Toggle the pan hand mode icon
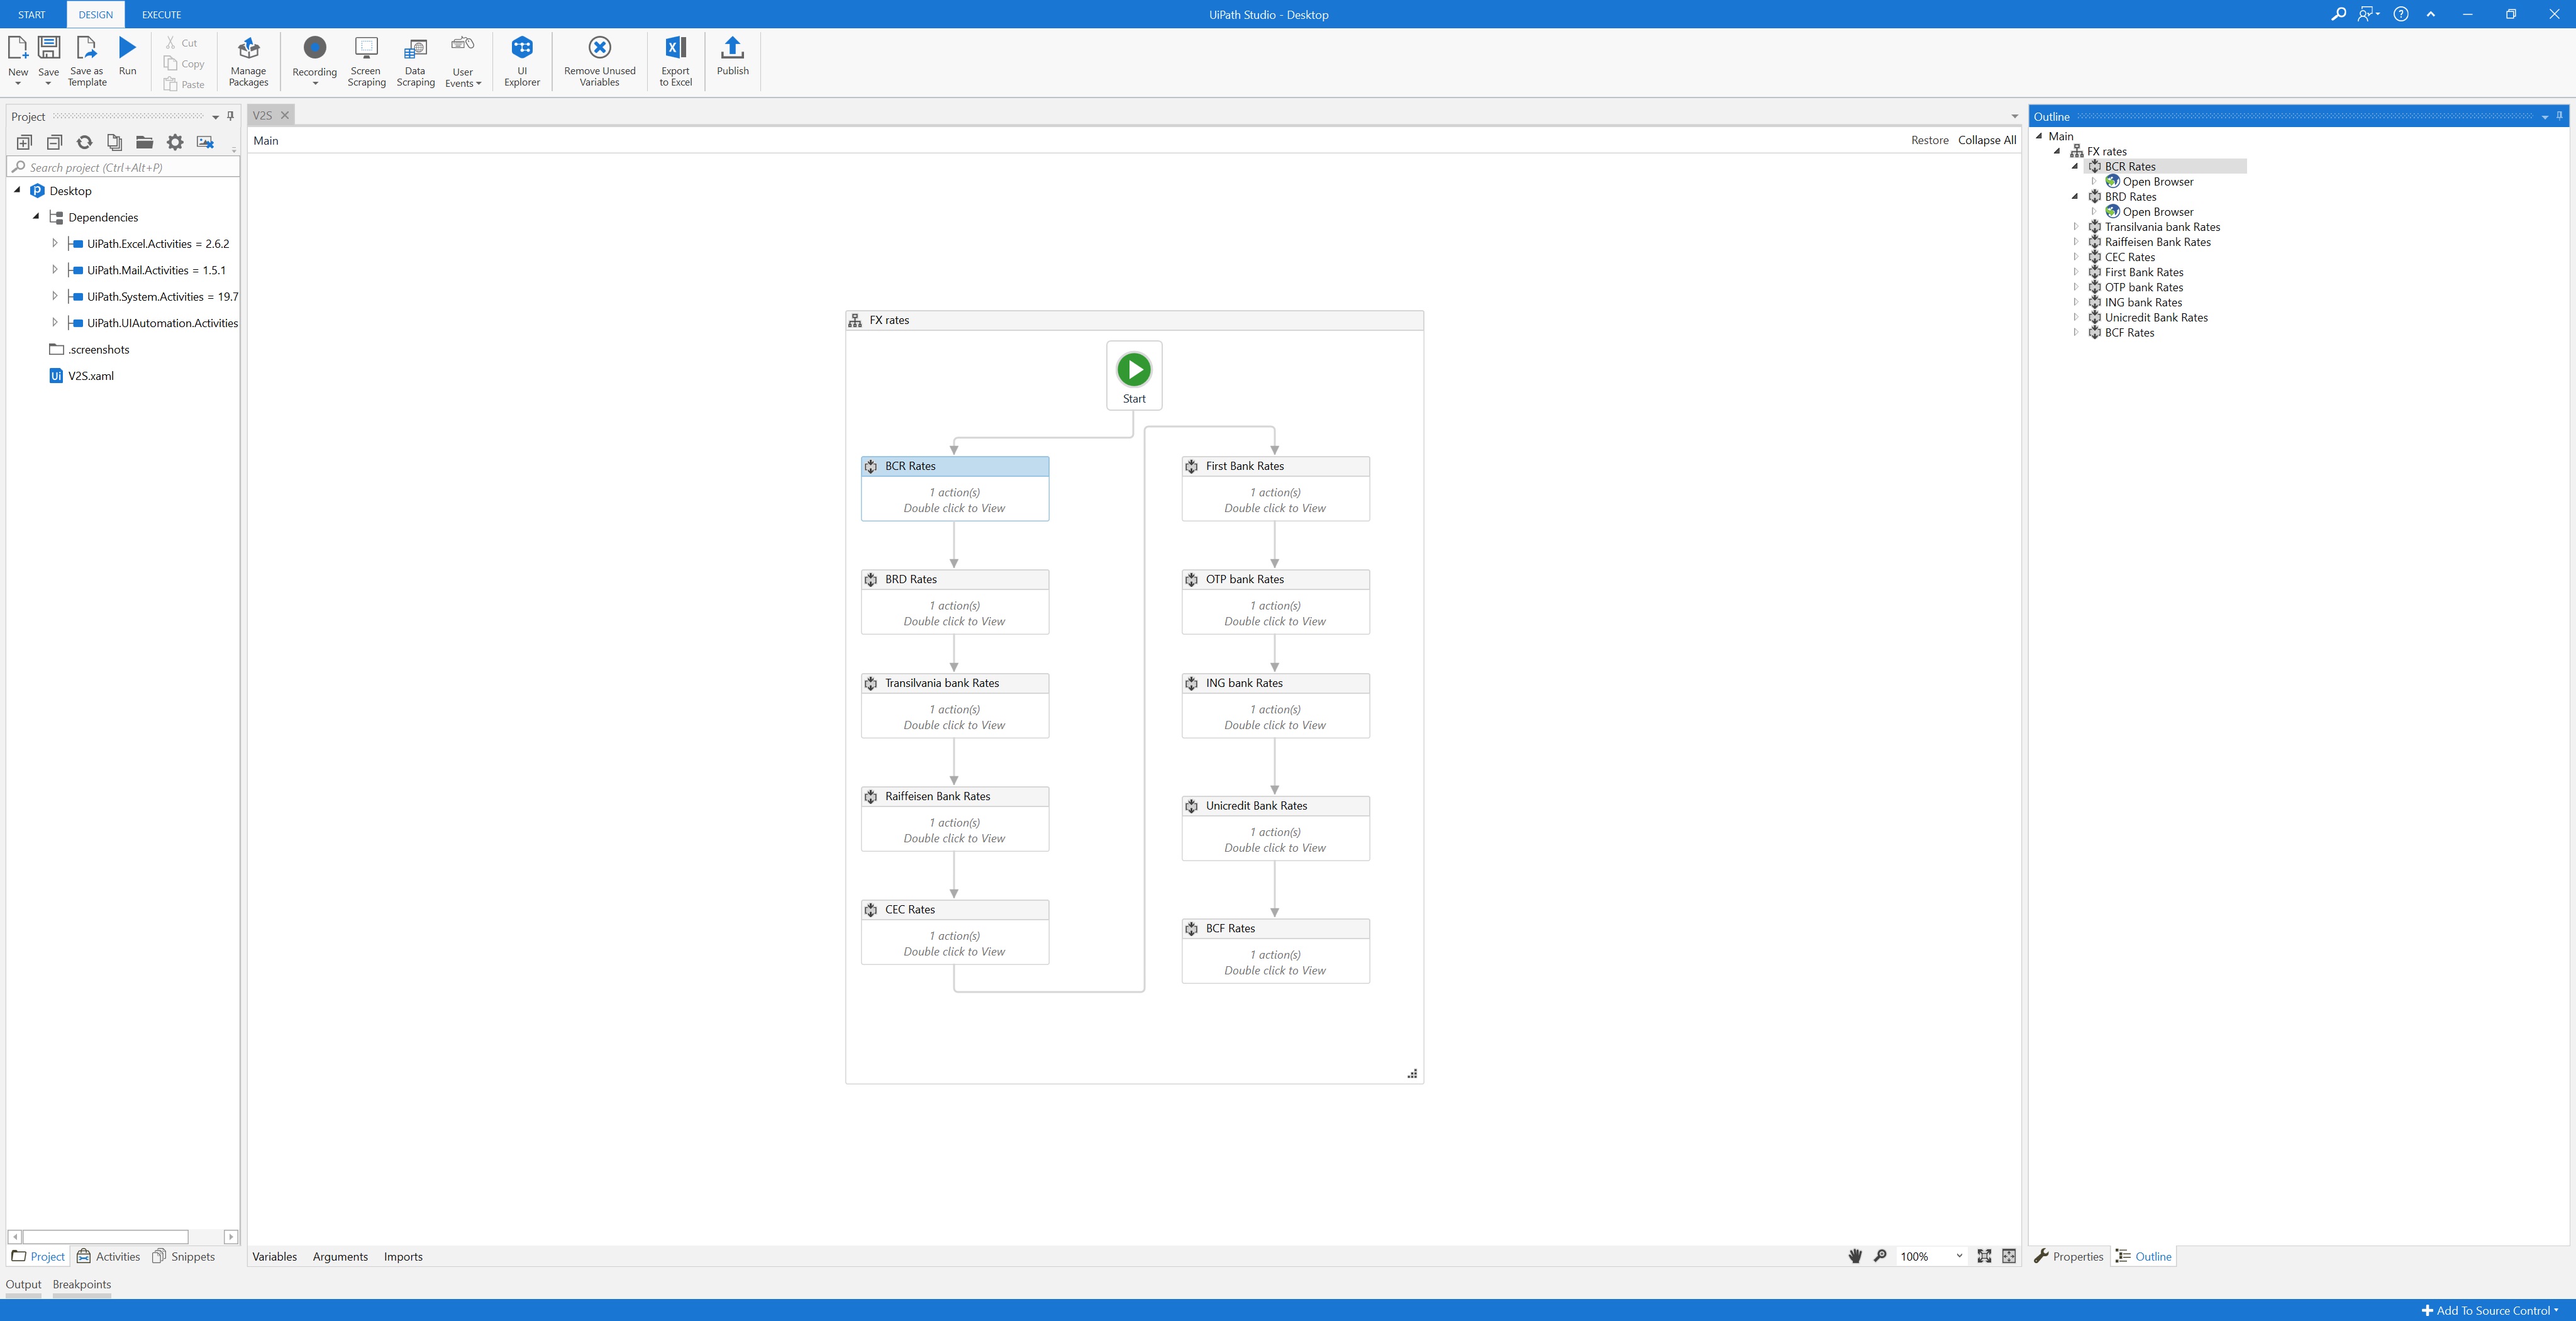 1855,1256
